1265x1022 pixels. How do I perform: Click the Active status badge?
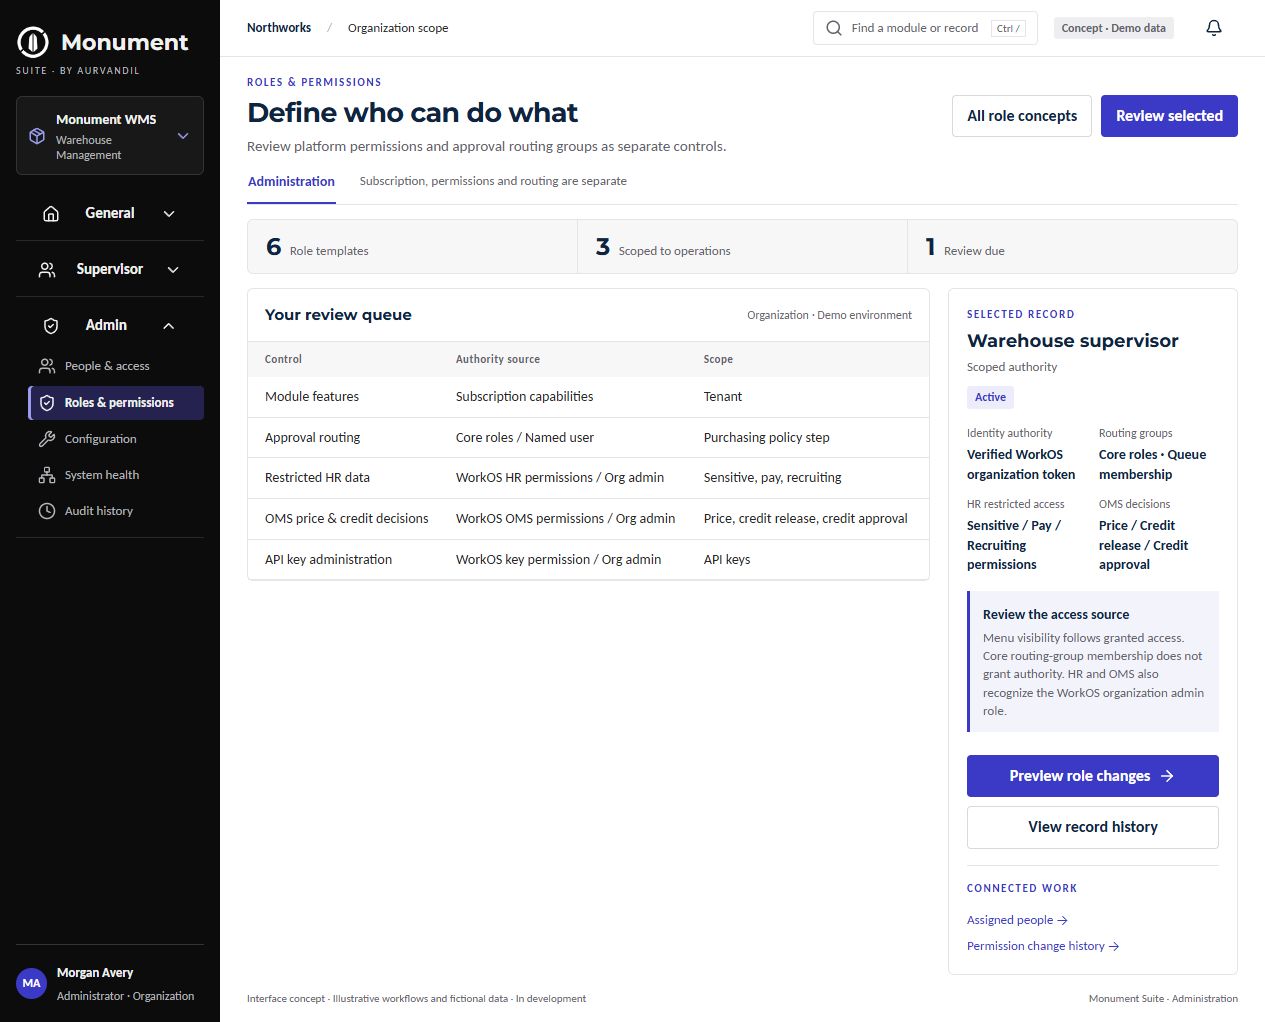tap(990, 397)
